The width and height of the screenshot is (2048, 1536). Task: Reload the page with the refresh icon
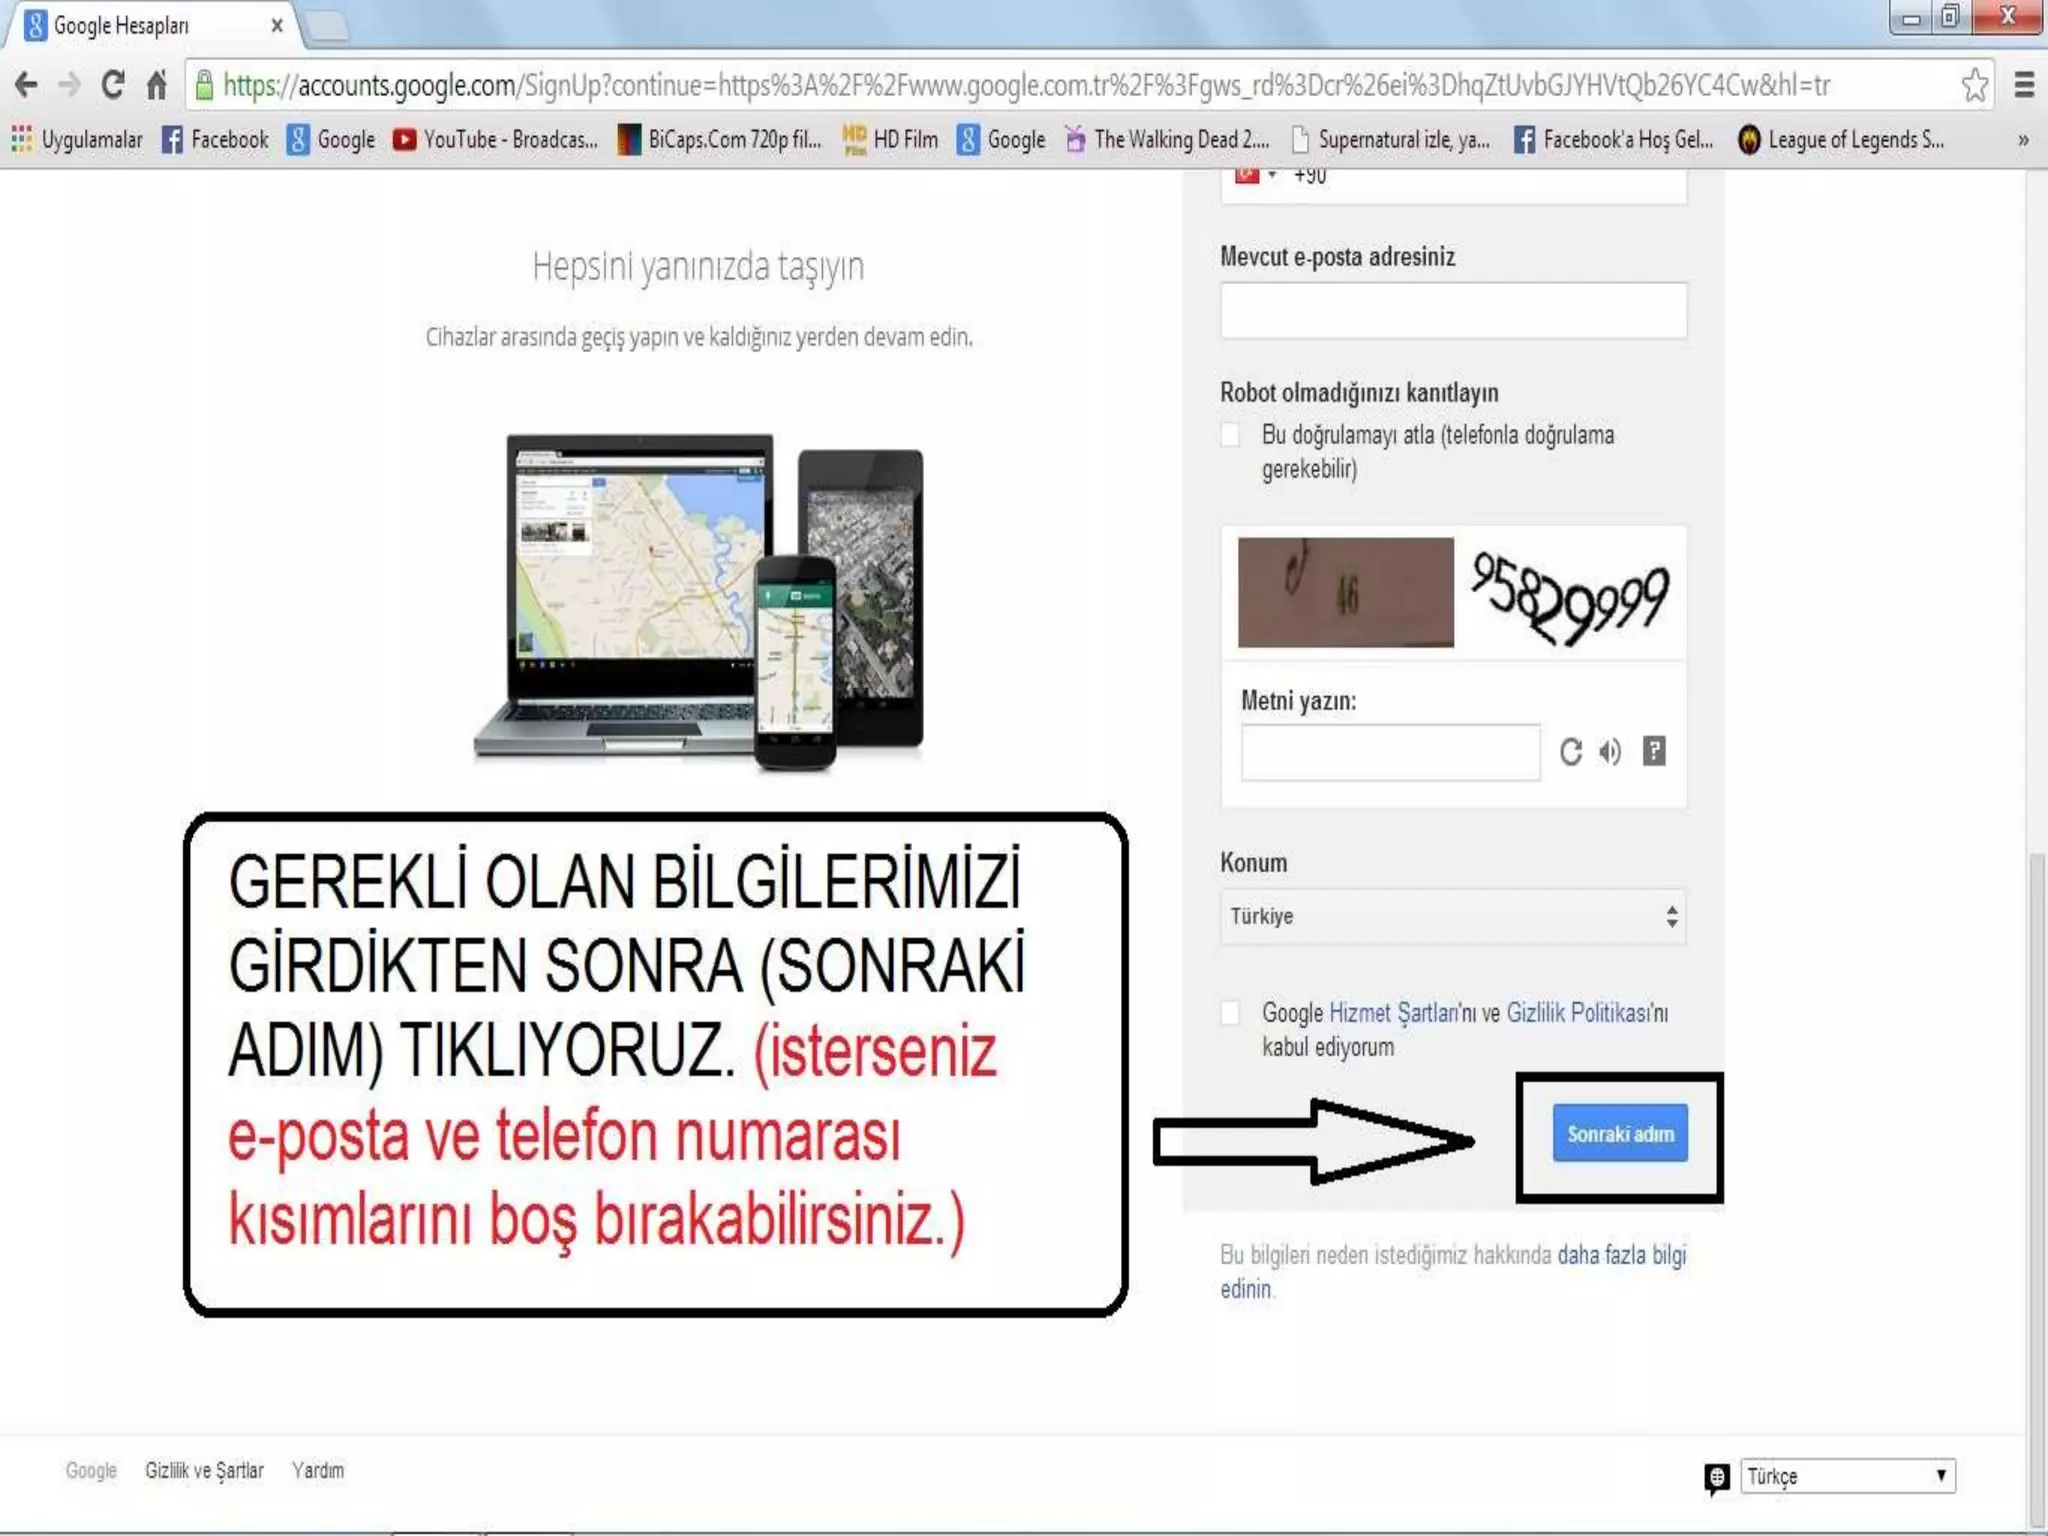pyautogui.click(x=113, y=85)
